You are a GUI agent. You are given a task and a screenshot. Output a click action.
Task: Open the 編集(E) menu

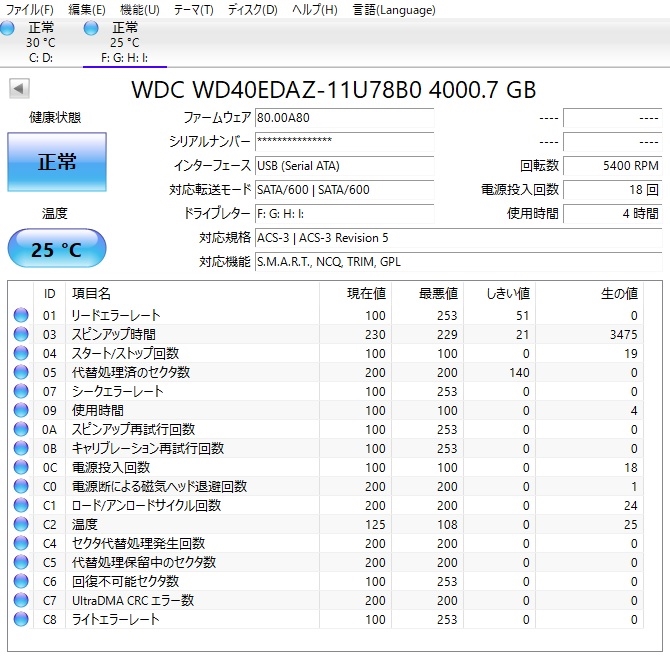coord(87,9)
